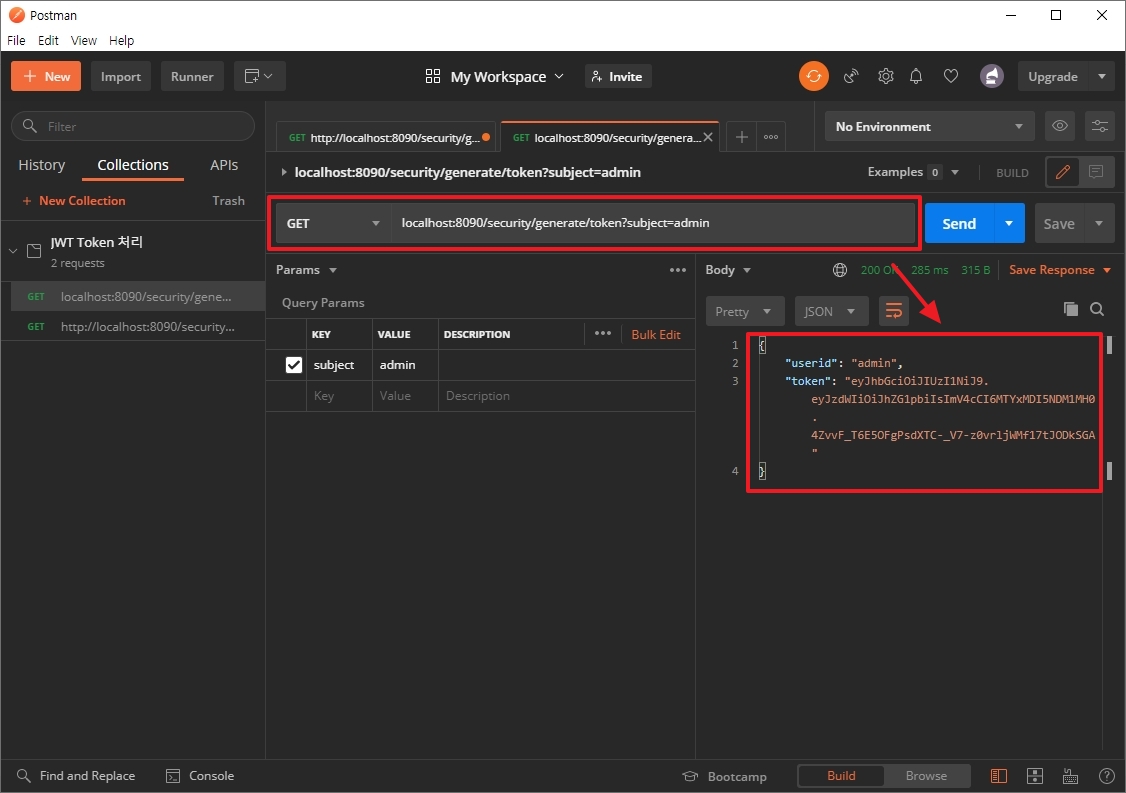Open the Params section ellipsis menu
1126x793 pixels.
pyautogui.click(x=678, y=270)
